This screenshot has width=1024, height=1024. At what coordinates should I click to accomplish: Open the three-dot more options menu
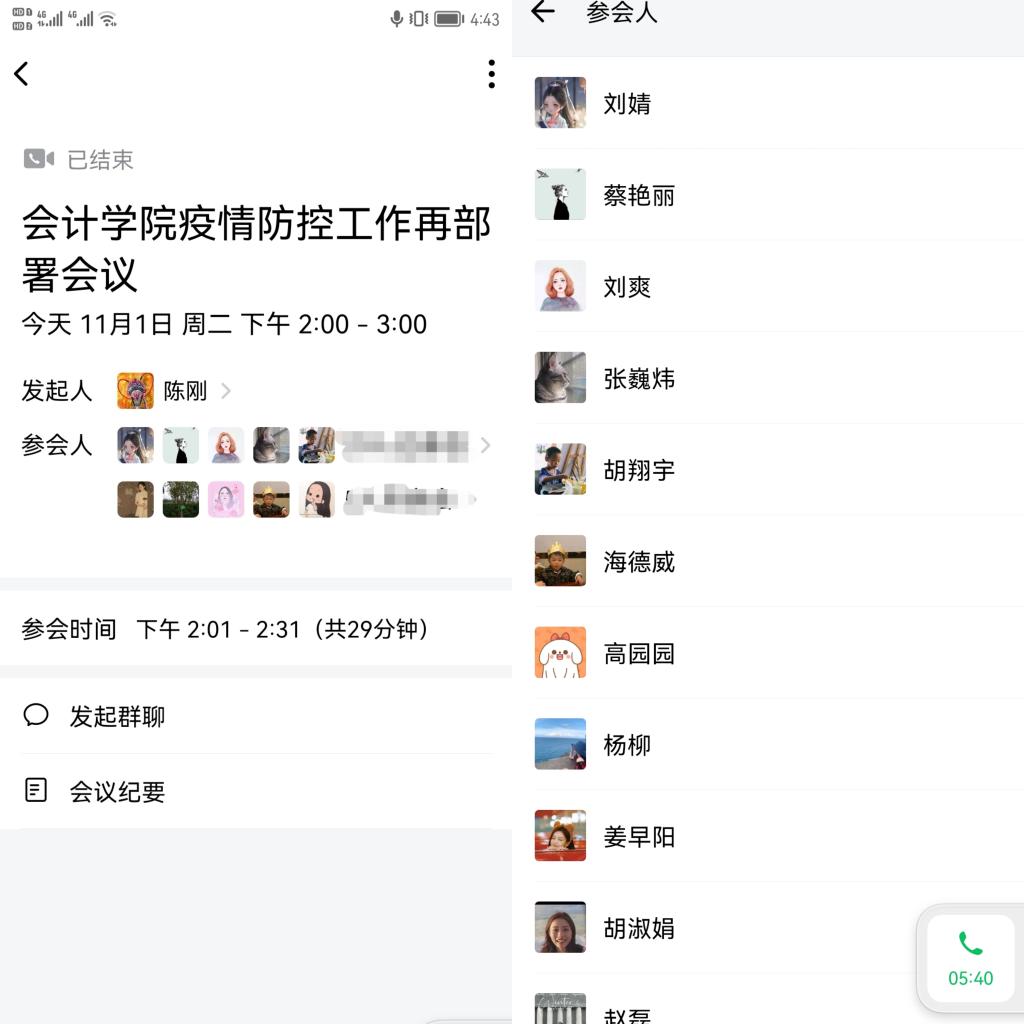tap(492, 74)
